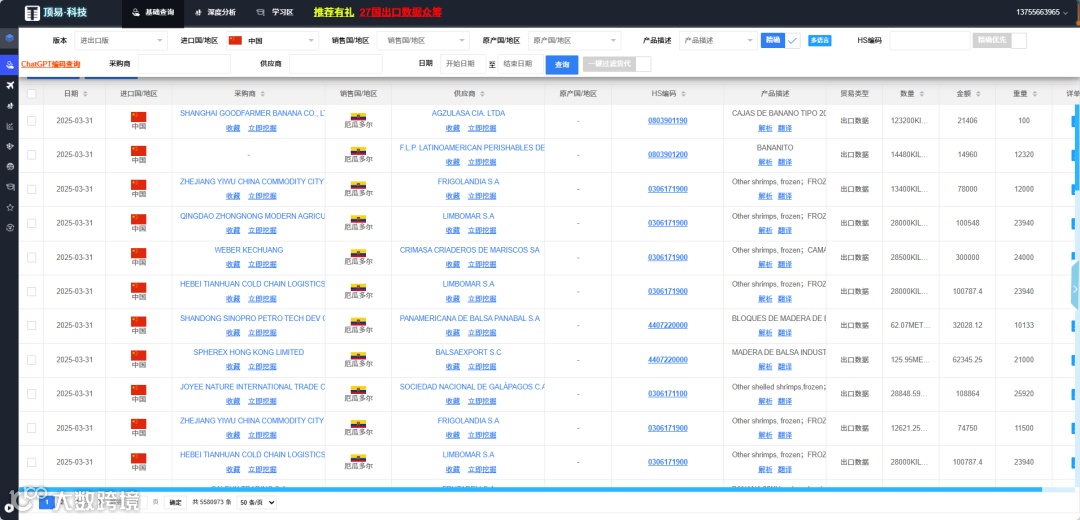This screenshot has width=1080, height=520.
Task: Click China flag in SHANGHAI GOODFARMER row
Action: (x=138, y=116)
